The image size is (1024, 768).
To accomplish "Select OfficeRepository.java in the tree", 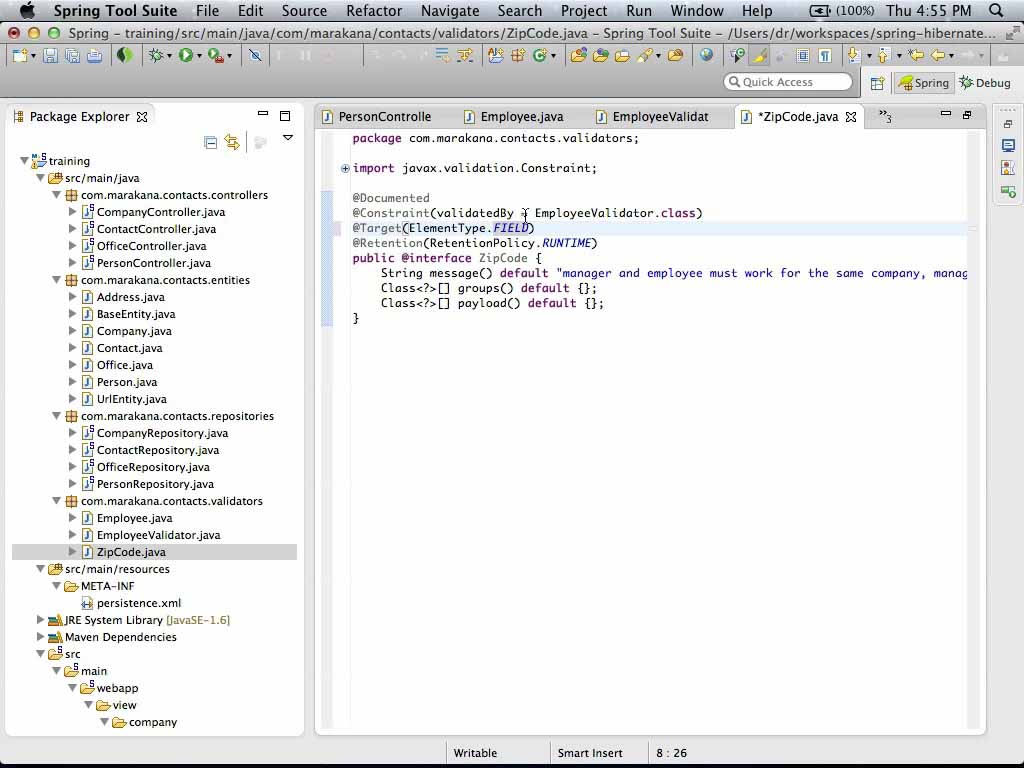I will point(153,466).
